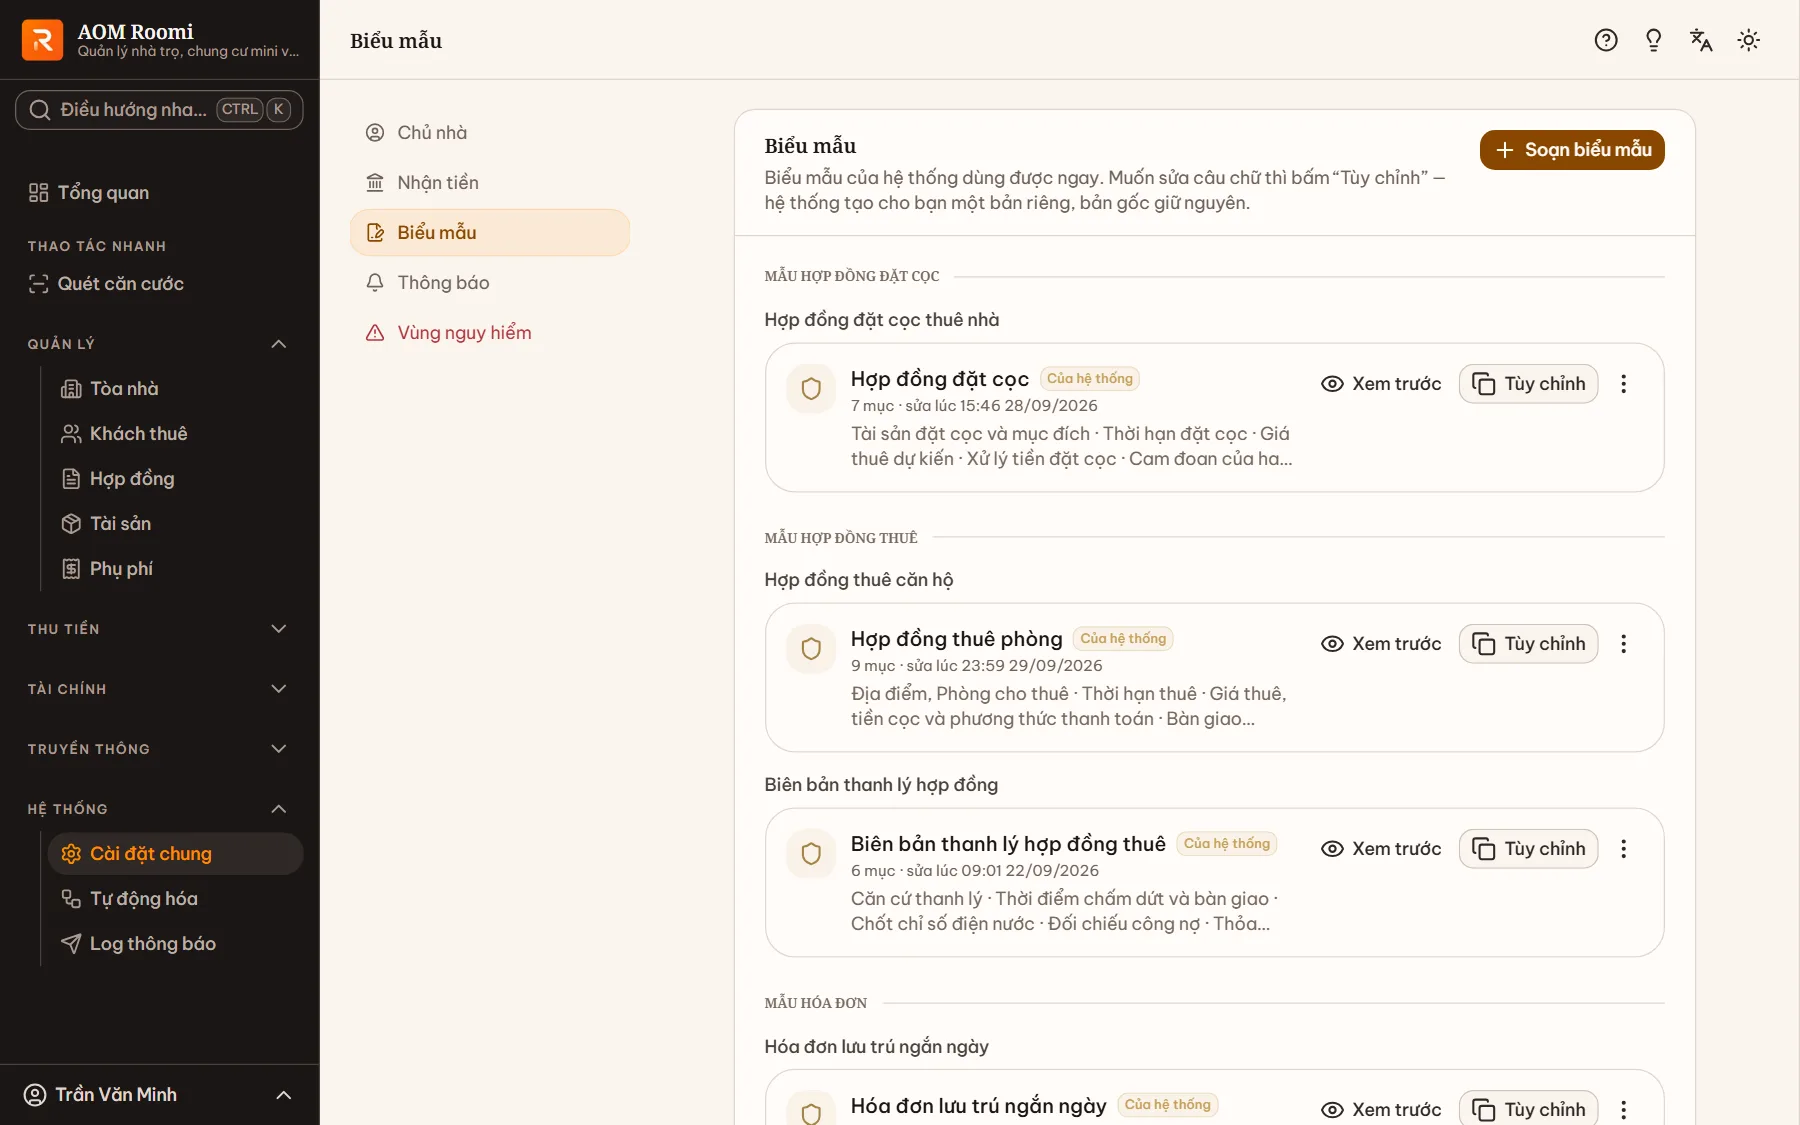Preview Biên bản thanh lý hợp đồng thuê

tap(1381, 849)
